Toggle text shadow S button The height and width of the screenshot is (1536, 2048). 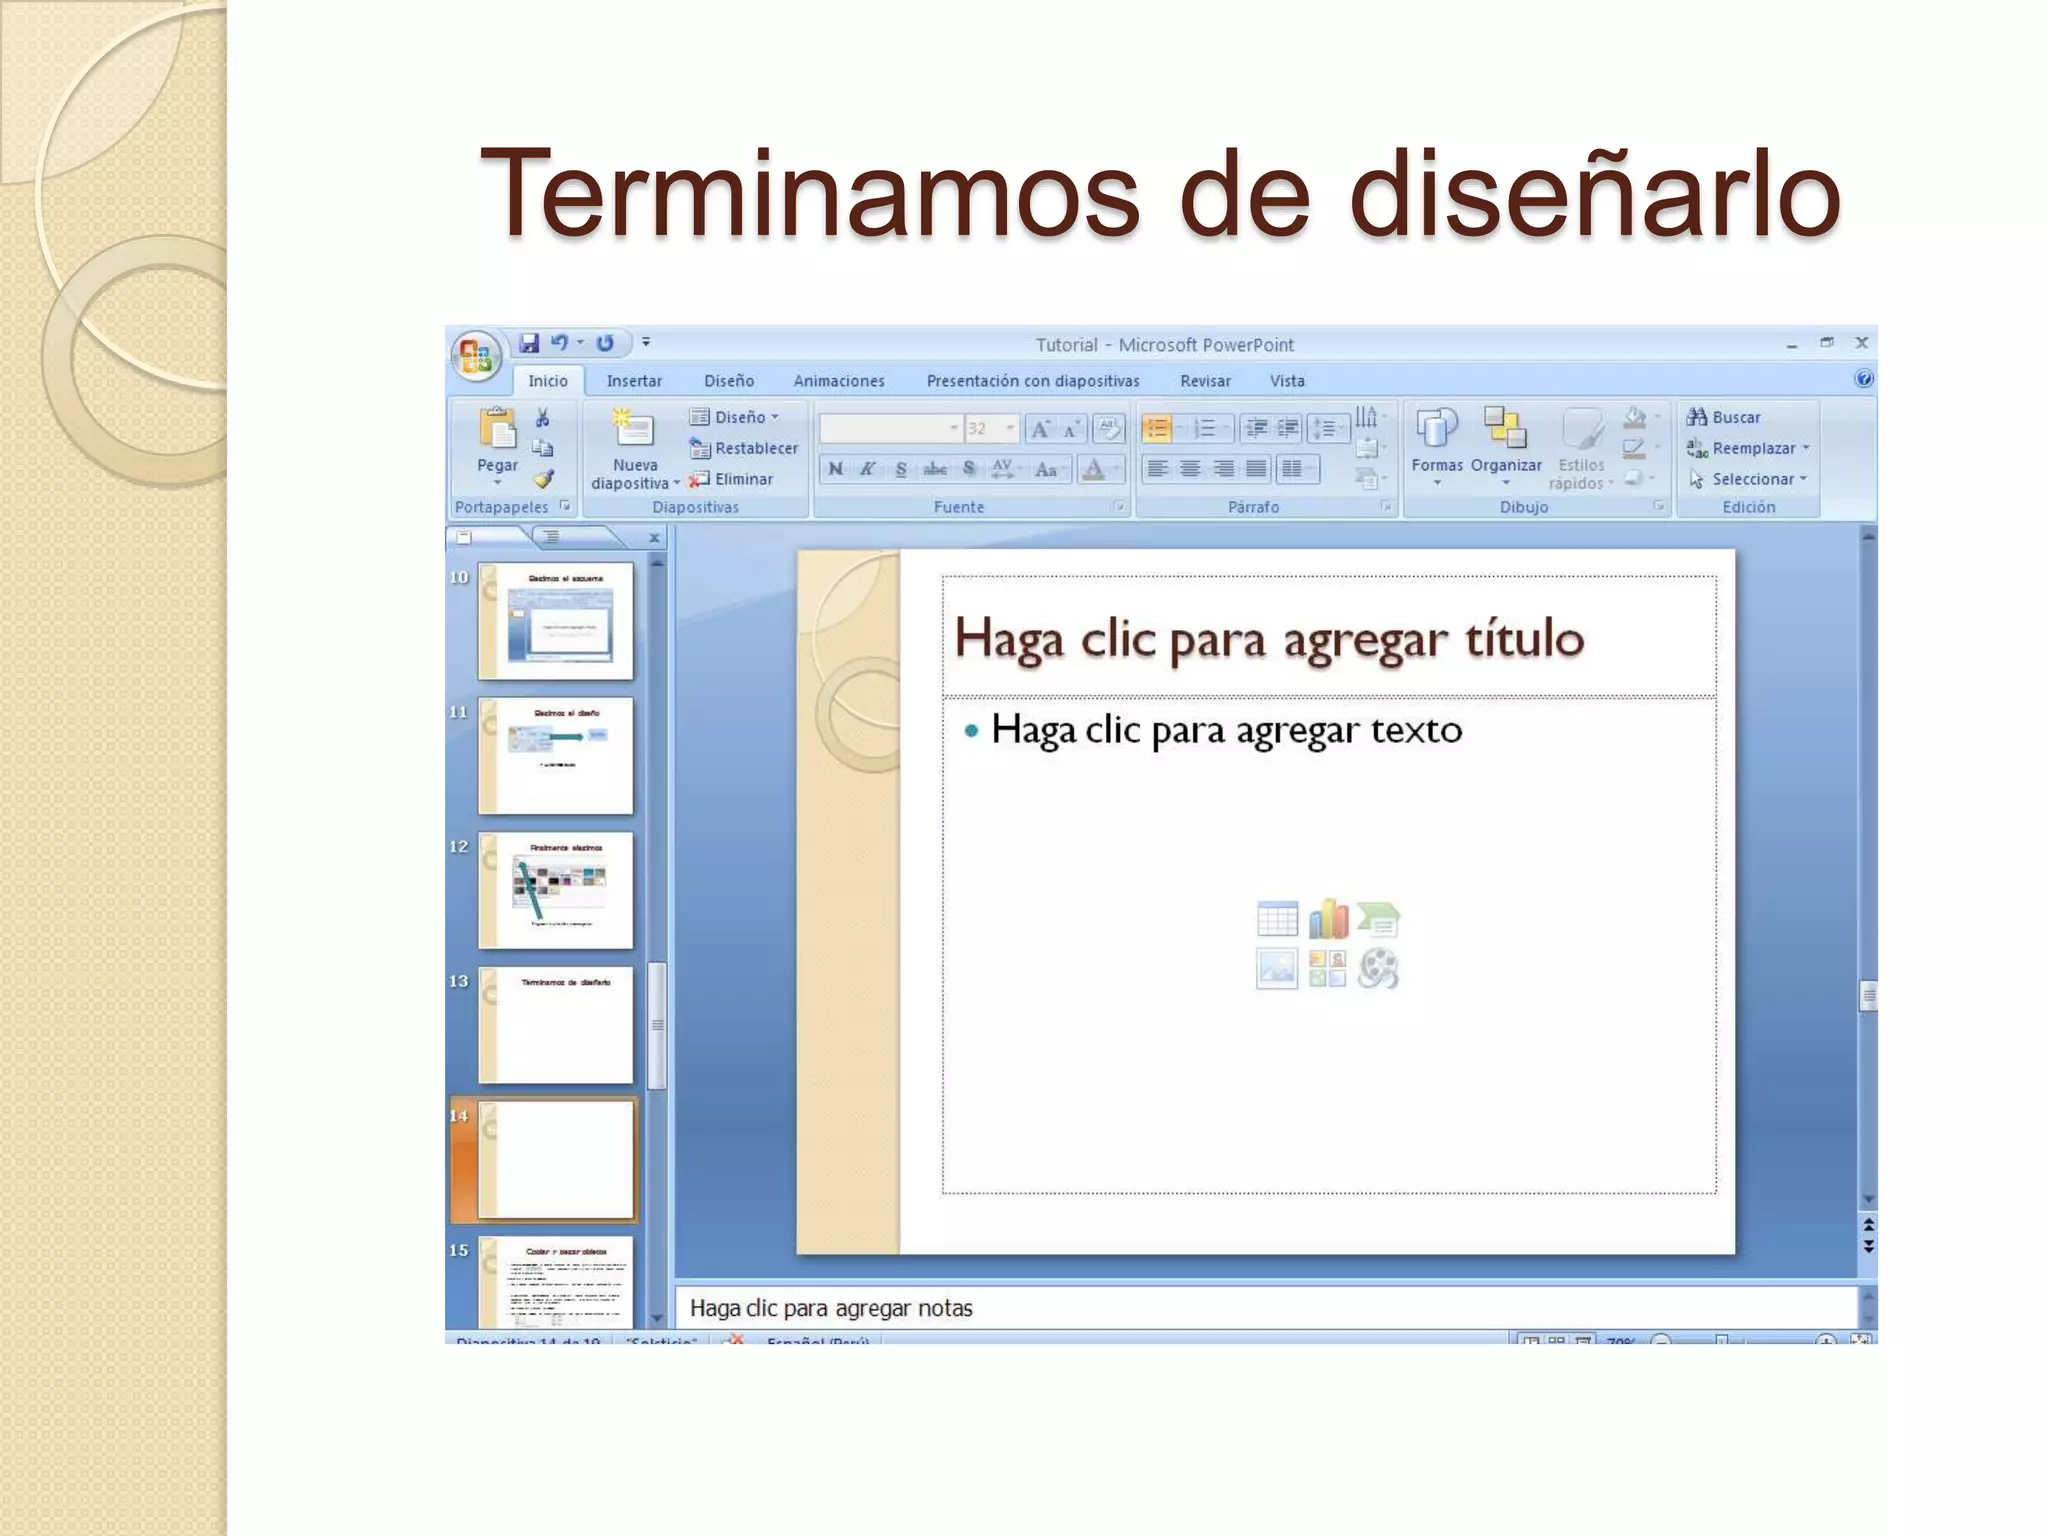coord(969,469)
